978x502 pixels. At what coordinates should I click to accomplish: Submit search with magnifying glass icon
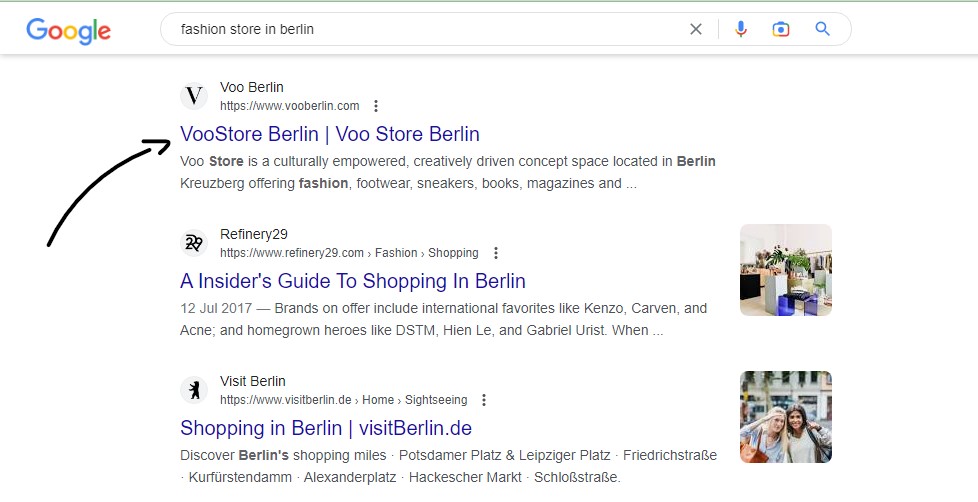coord(823,29)
